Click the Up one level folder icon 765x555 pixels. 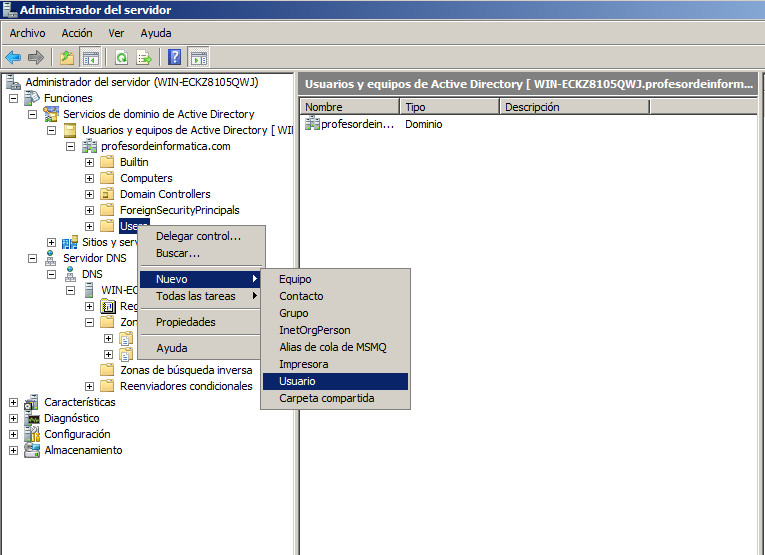(67, 57)
